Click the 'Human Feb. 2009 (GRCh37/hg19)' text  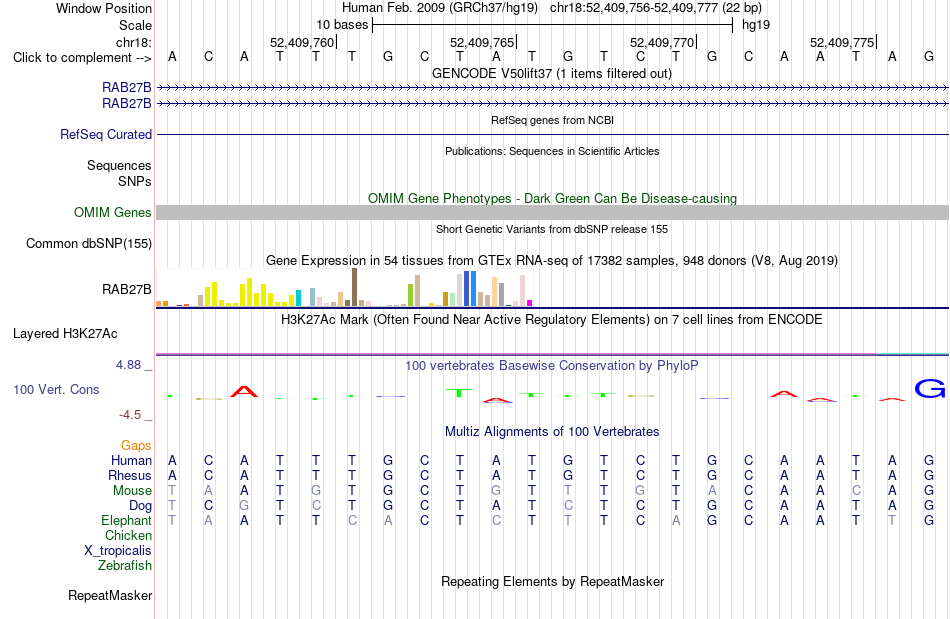(x=440, y=8)
